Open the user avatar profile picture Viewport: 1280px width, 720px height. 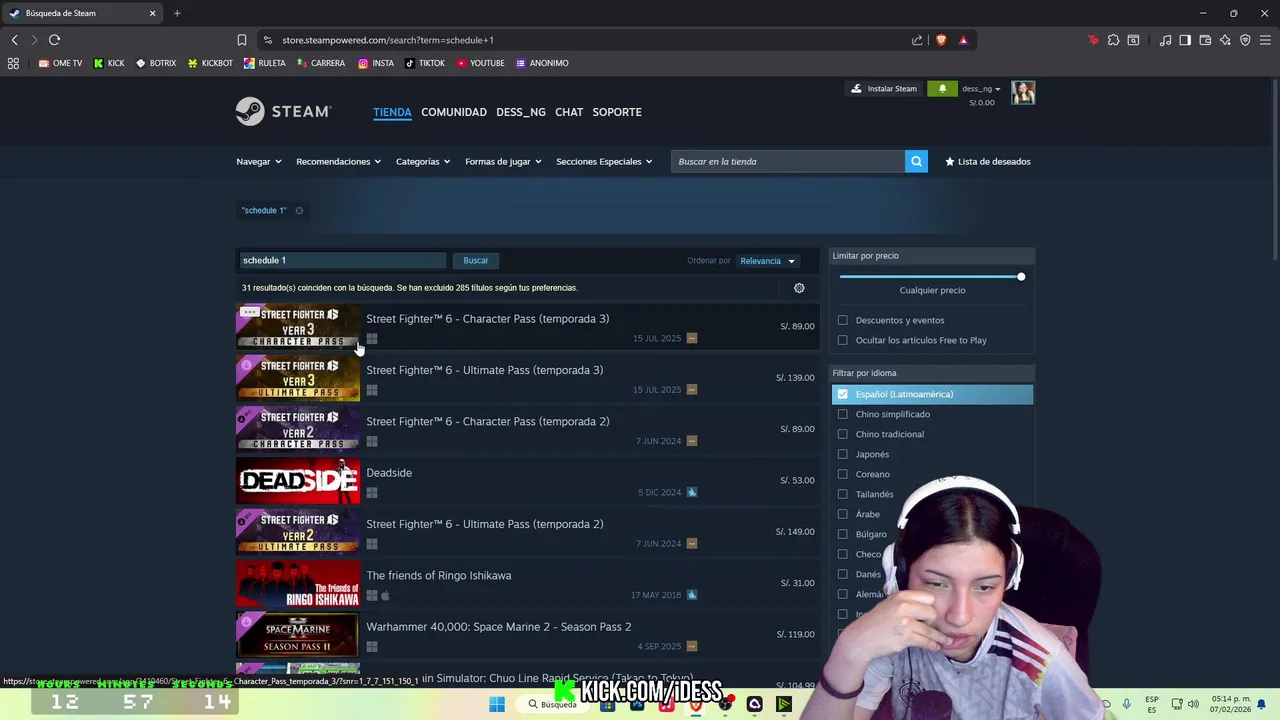pos(1023,92)
